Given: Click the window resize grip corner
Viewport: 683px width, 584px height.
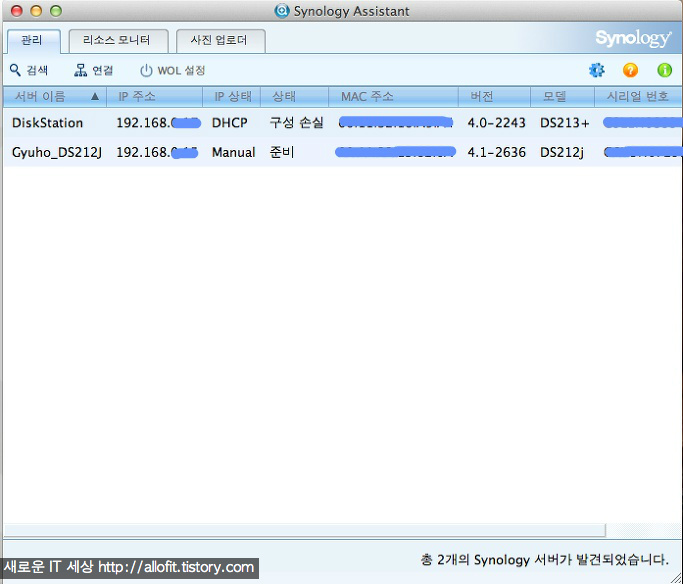Looking at the screenshot, I should [676, 577].
